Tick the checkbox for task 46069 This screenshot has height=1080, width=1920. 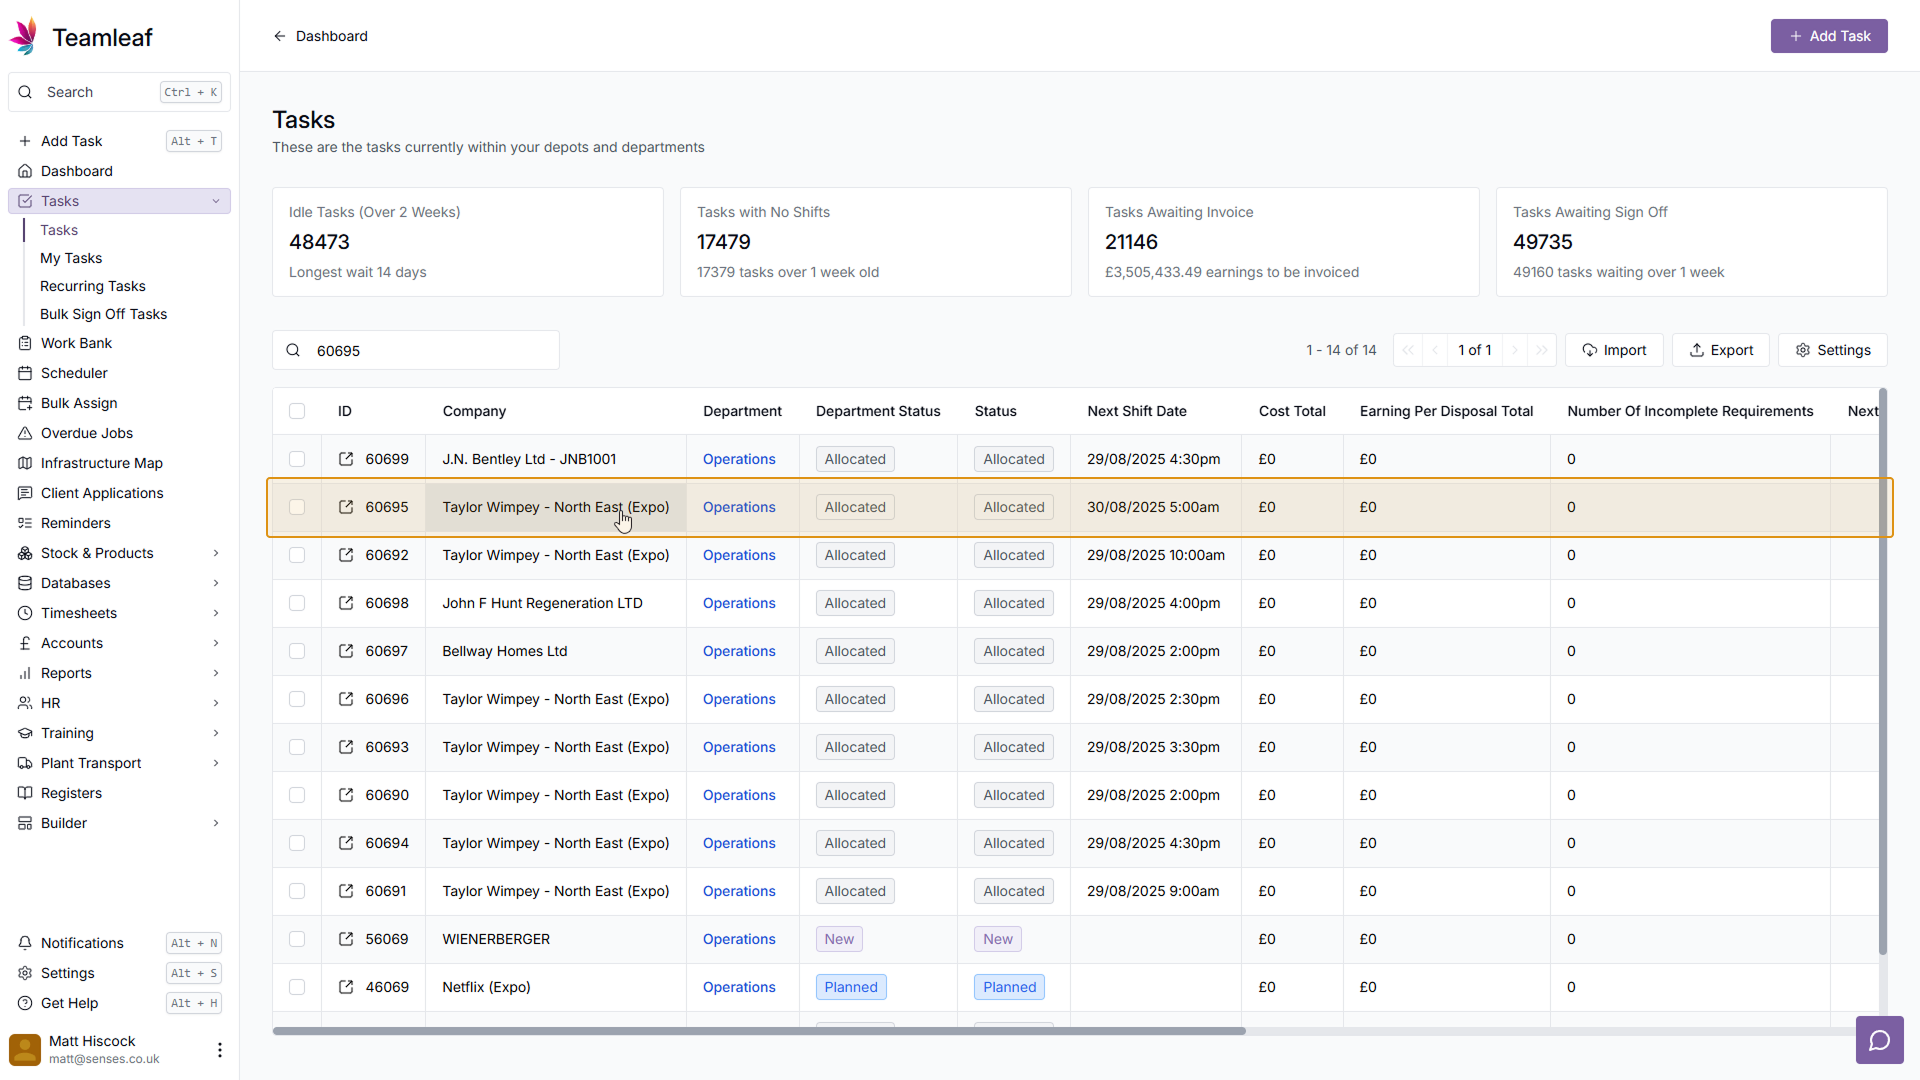(x=297, y=987)
